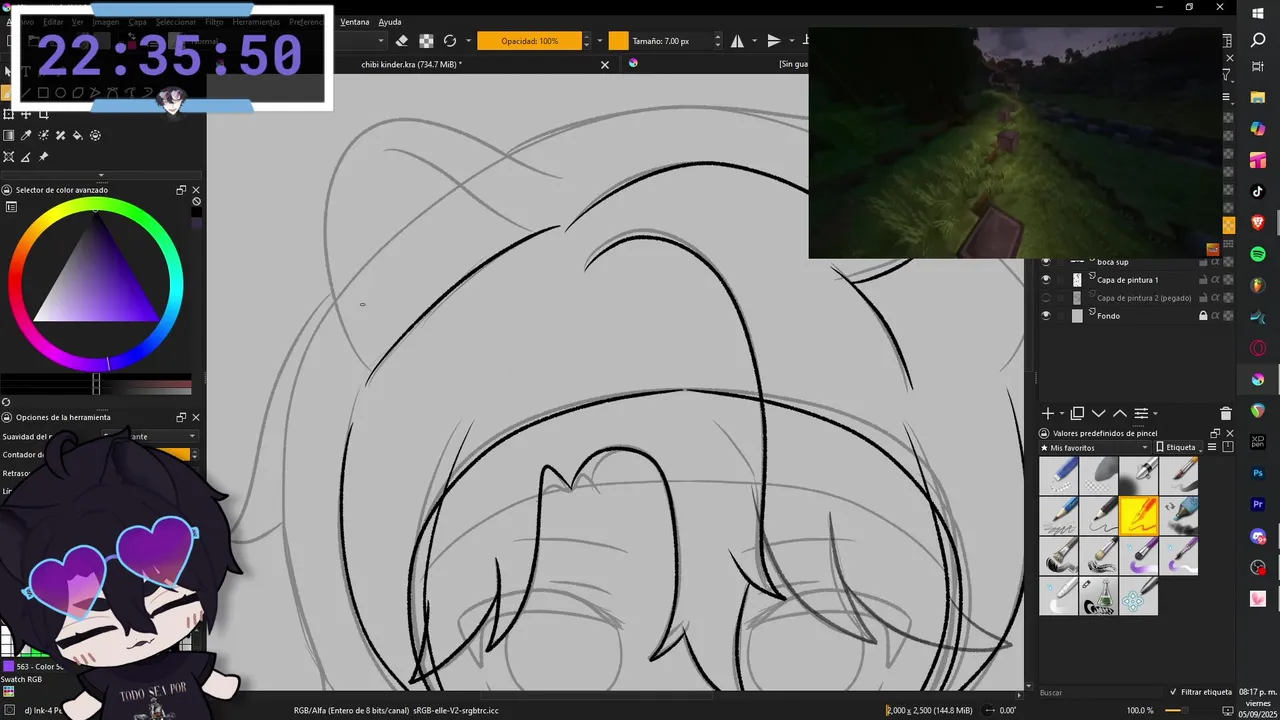The height and width of the screenshot is (720, 1280).
Task: Click the Buscar preset search field
Action: (1100, 692)
